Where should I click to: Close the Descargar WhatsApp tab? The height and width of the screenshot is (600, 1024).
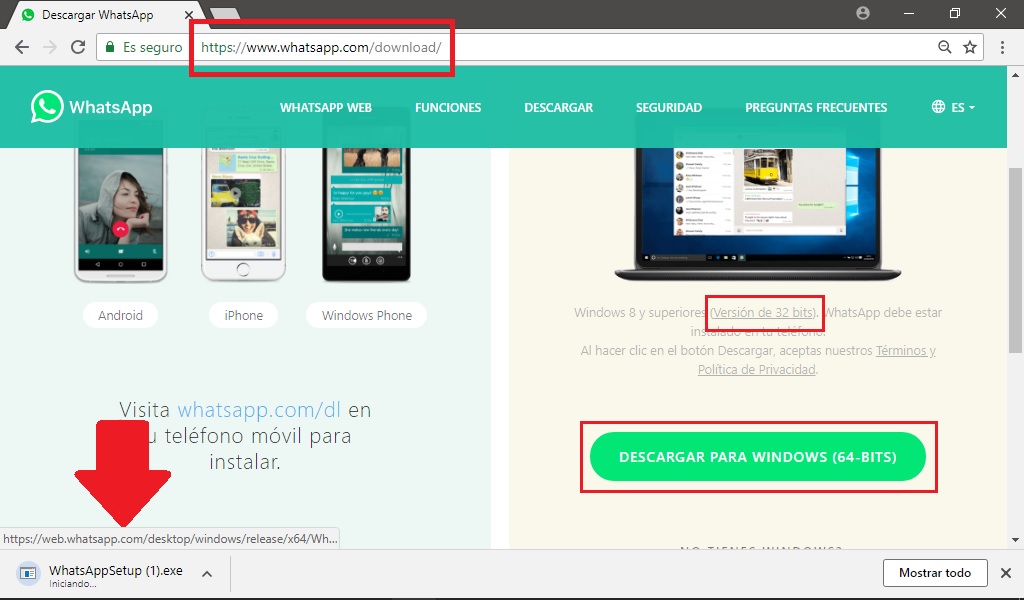(x=189, y=14)
